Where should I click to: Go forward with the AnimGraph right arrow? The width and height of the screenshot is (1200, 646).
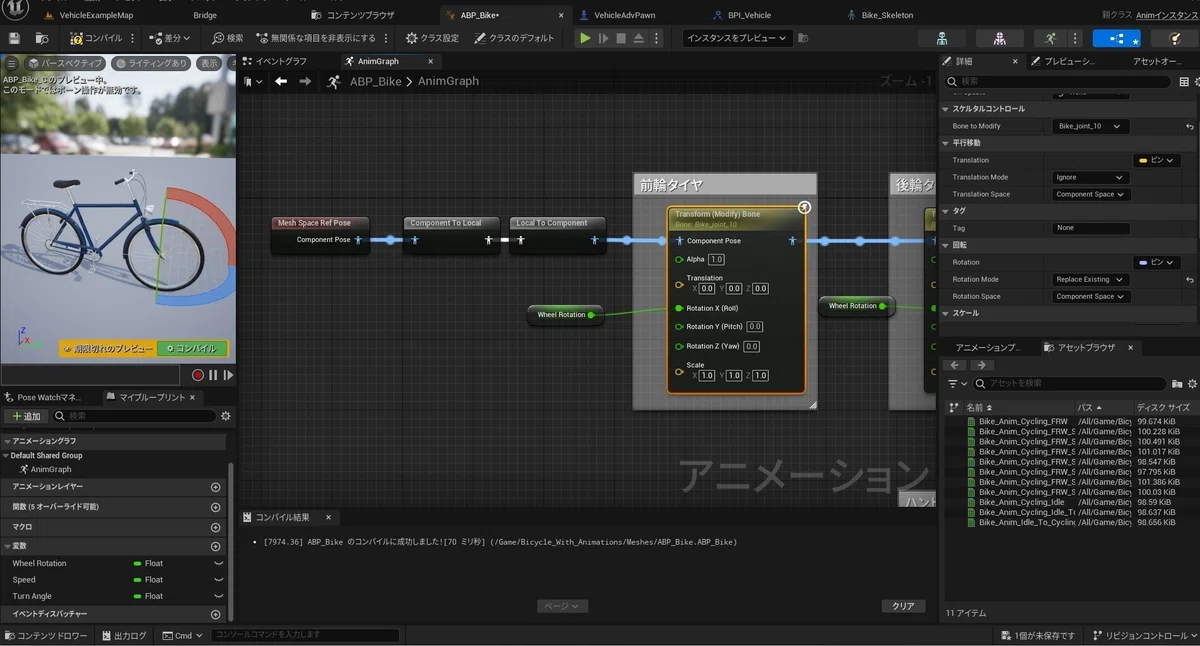(x=303, y=81)
